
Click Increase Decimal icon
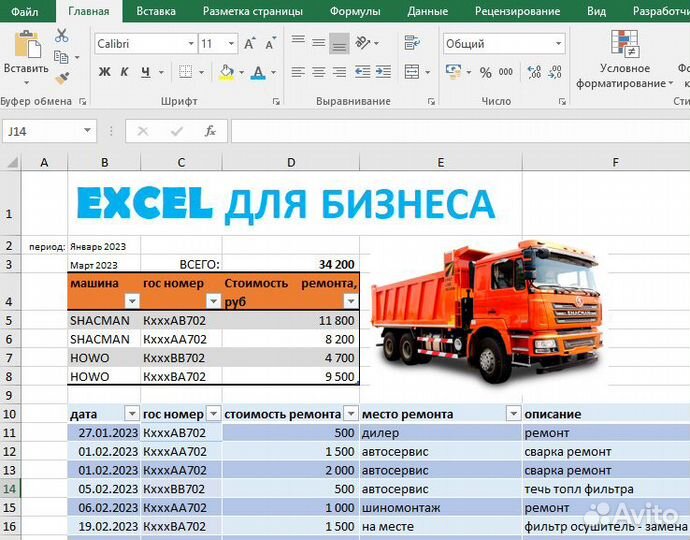tap(534, 72)
